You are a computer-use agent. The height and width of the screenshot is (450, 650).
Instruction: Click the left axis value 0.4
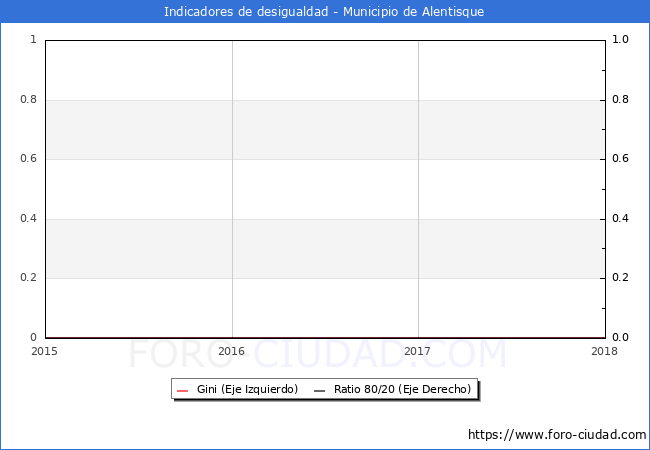pos(29,218)
